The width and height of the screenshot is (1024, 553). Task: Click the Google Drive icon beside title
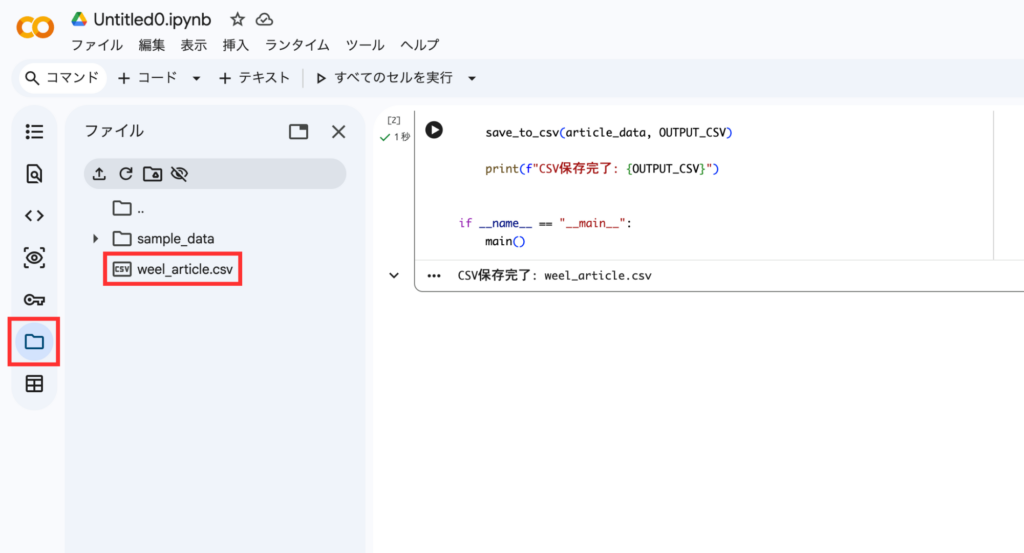tap(79, 19)
